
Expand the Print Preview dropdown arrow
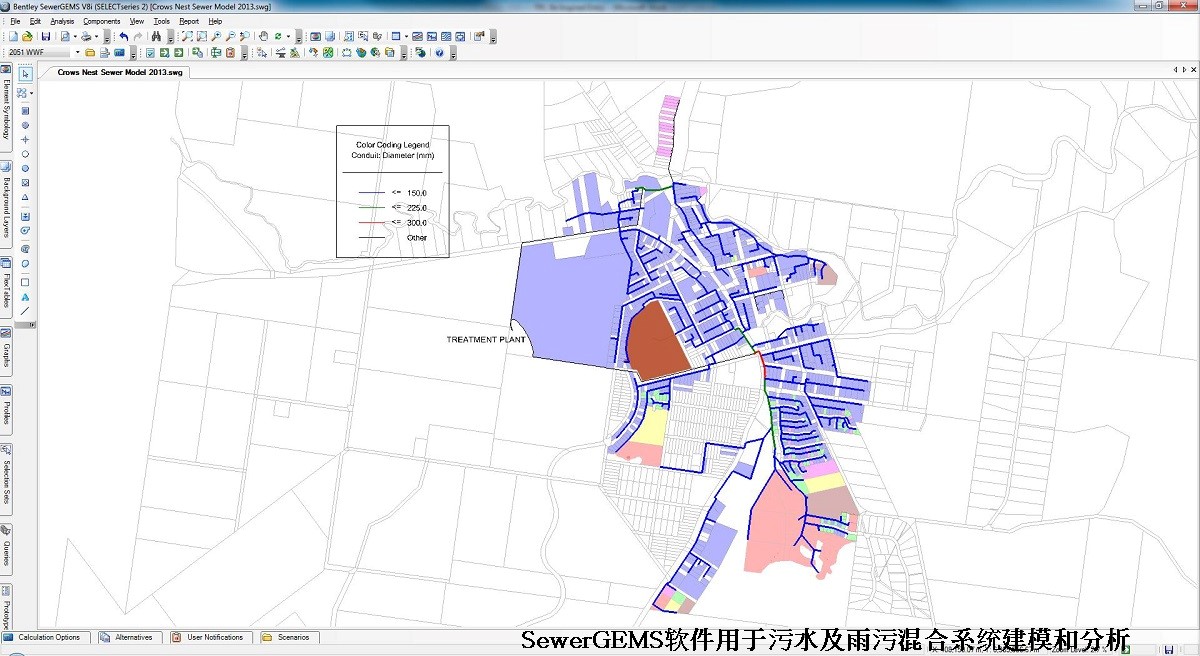pyautogui.click(x=75, y=36)
